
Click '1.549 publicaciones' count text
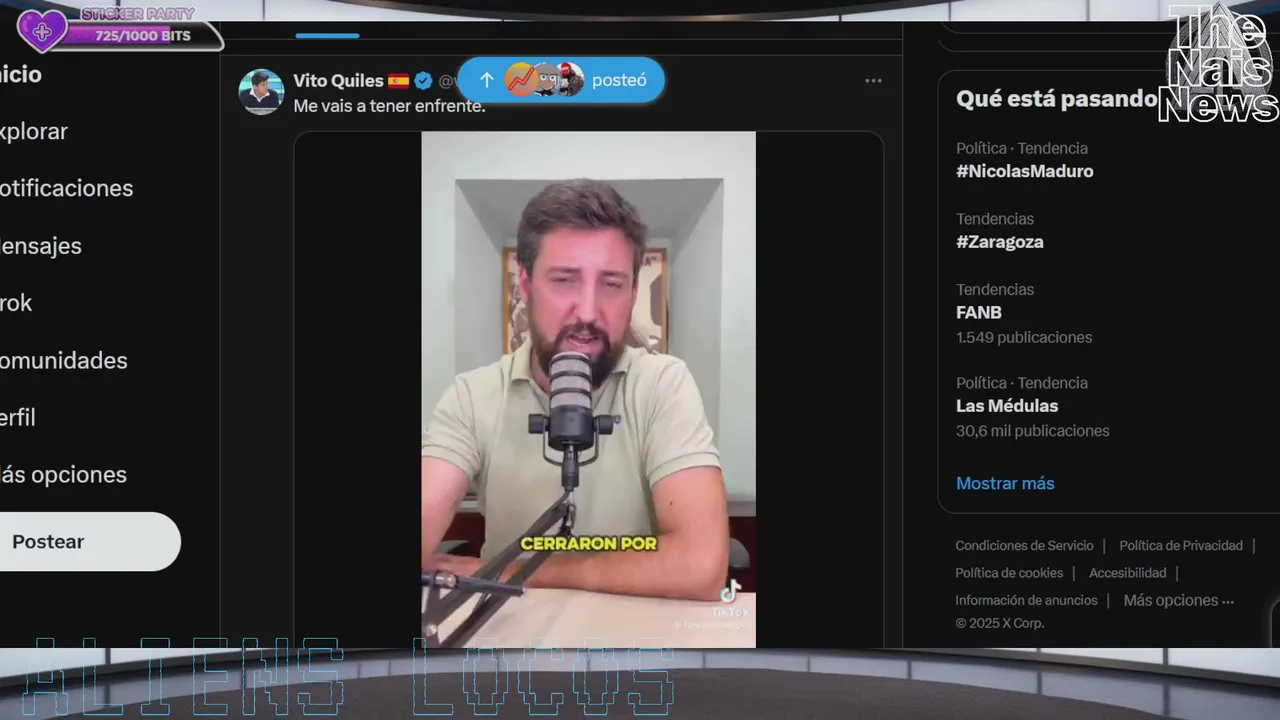tap(1024, 337)
